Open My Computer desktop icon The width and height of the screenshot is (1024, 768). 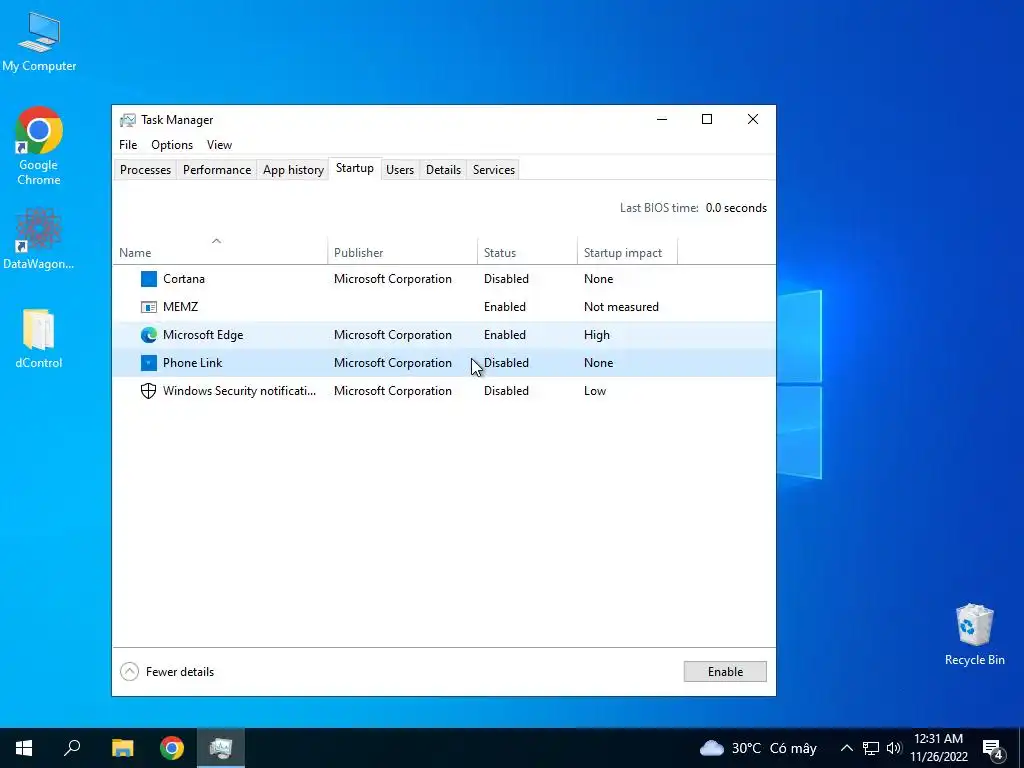pos(39,41)
